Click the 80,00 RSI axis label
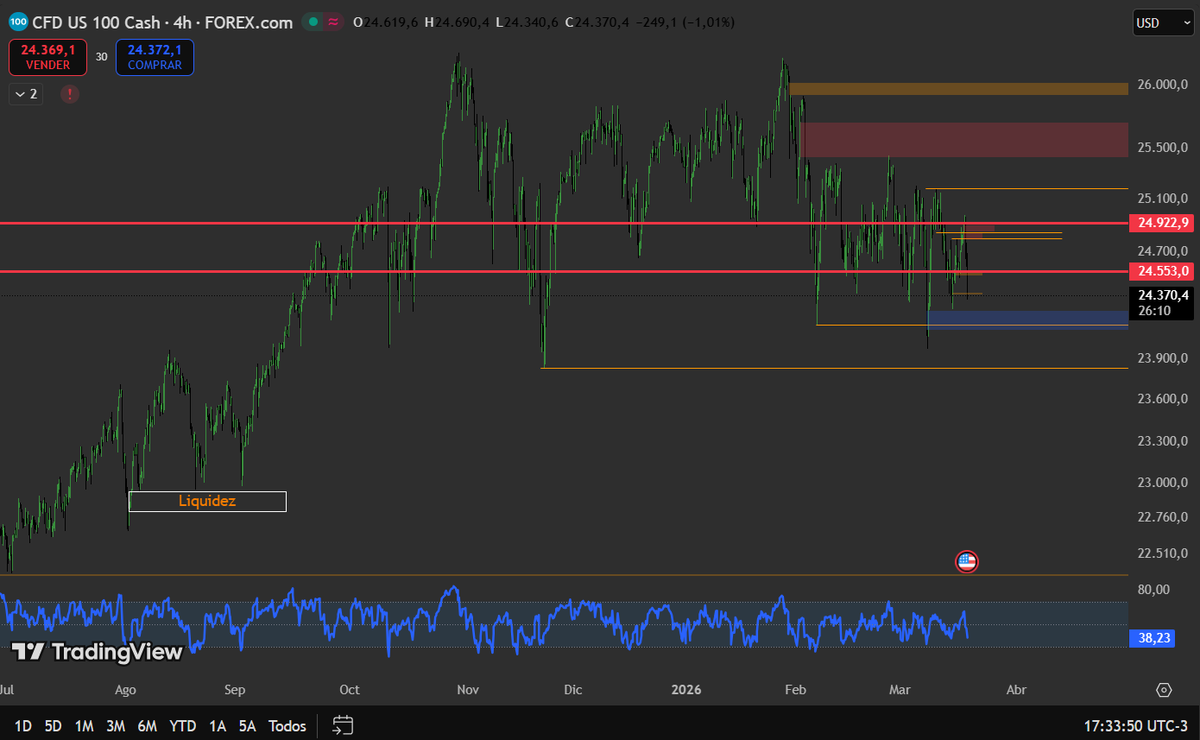Screen dimensions: 1200x740 pos(1154,589)
